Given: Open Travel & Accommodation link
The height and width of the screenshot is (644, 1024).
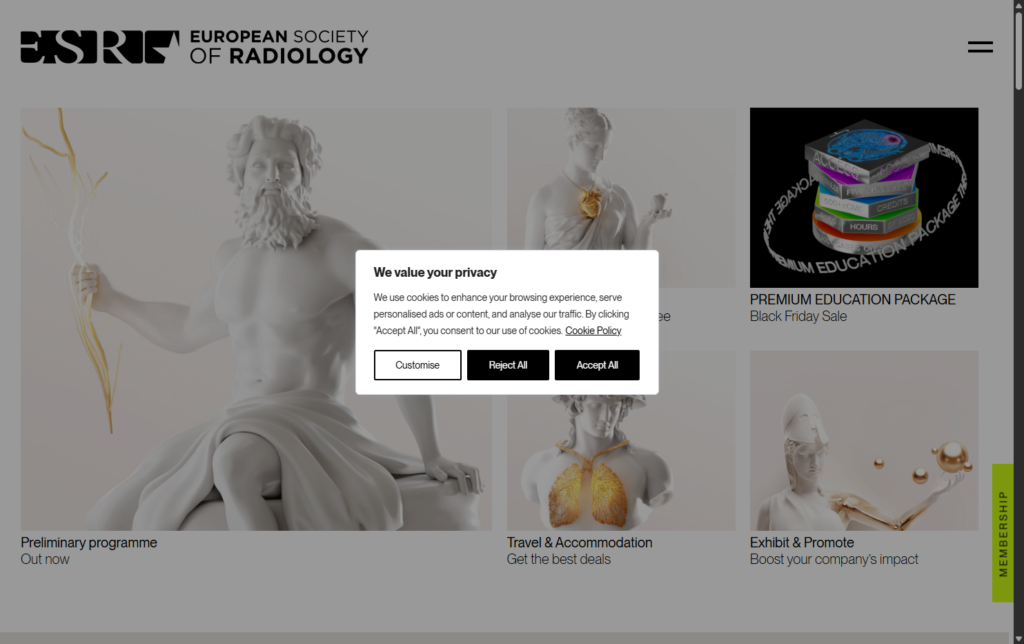Looking at the screenshot, I should [579, 543].
